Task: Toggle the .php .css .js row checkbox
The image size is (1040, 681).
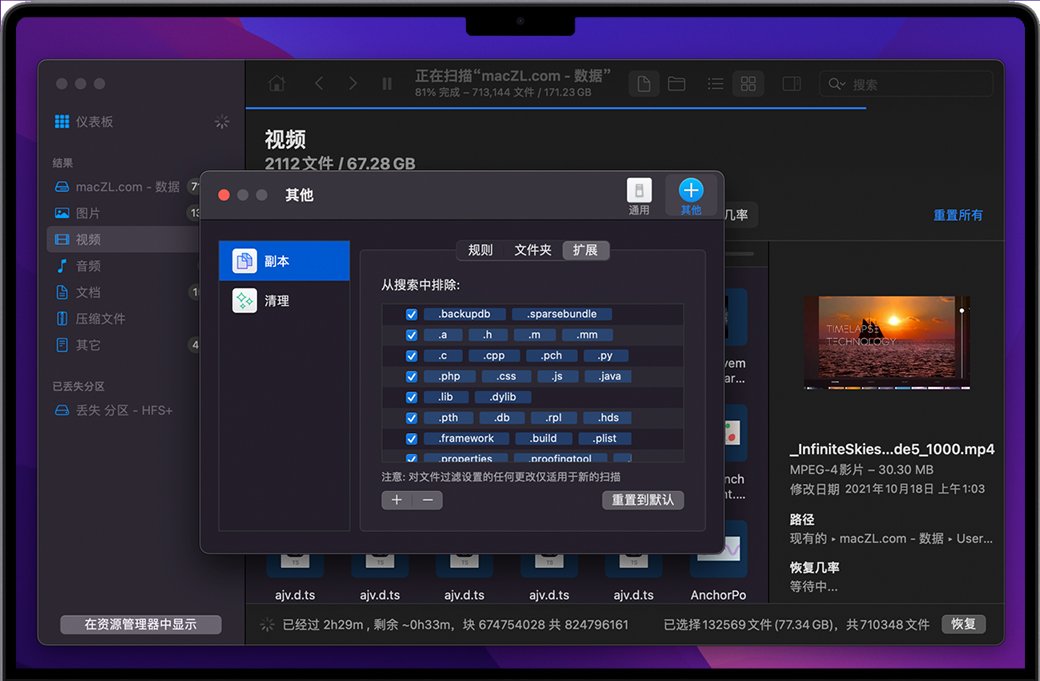Action: tap(411, 376)
